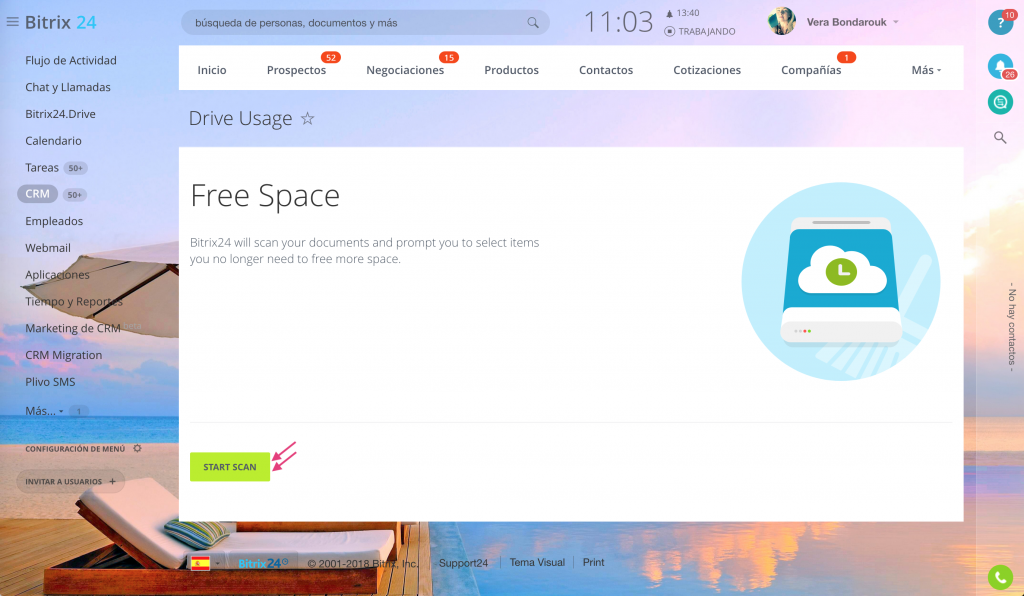
Task: Click the Tareas 50+ counter badge
Action: click(76, 168)
